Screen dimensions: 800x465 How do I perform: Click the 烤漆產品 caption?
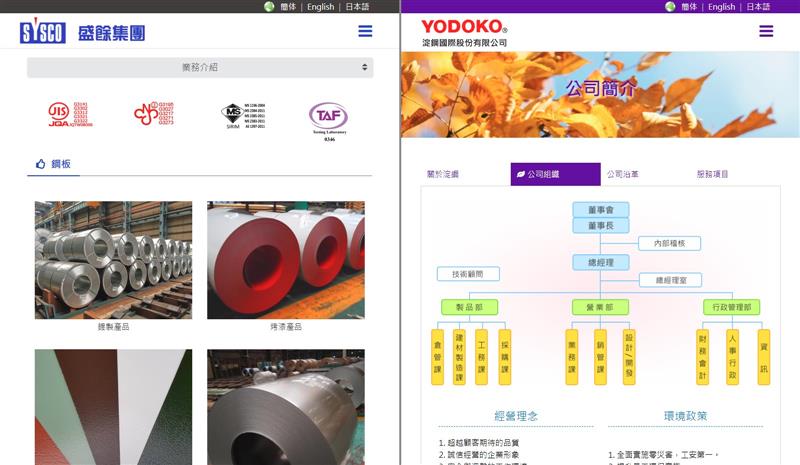(x=286, y=327)
